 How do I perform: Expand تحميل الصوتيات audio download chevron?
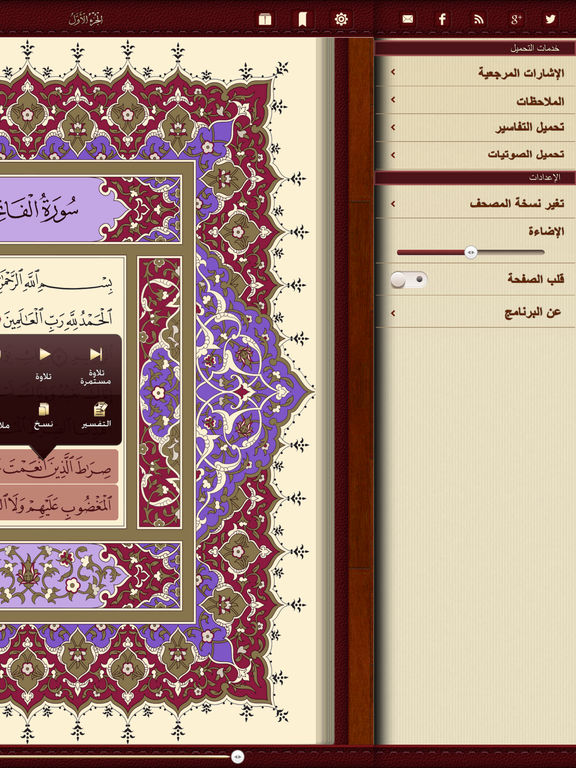[393, 155]
